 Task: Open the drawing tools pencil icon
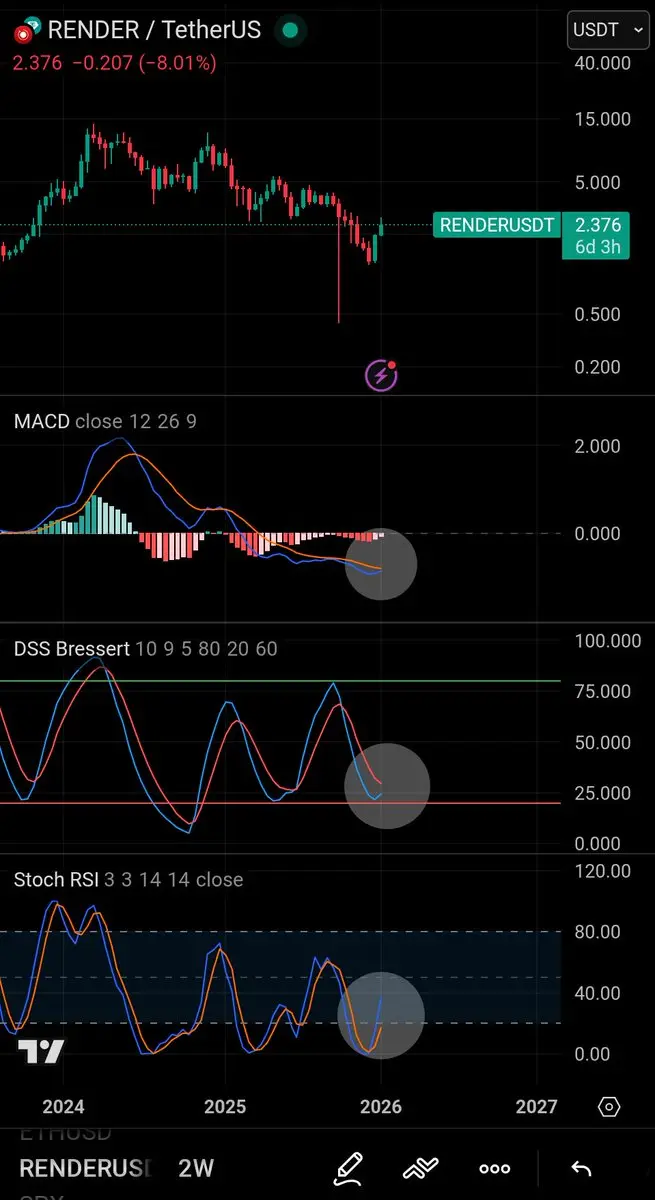point(348,1167)
